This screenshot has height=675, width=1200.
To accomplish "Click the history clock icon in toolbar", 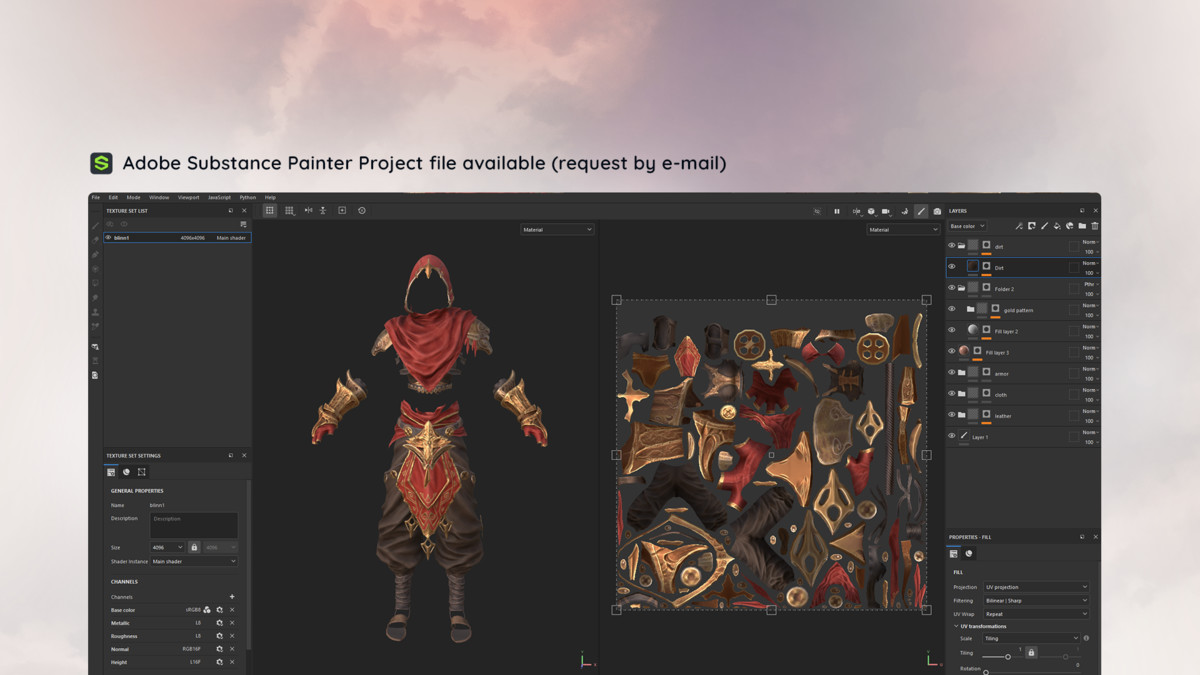I will (361, 210).
